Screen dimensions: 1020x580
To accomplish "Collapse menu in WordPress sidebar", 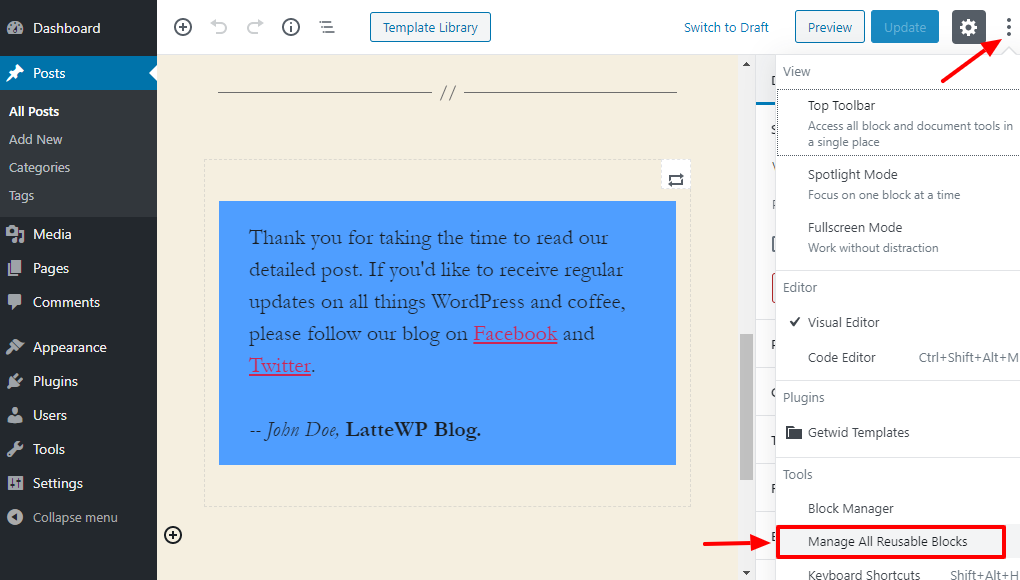I will click(75, 517).
